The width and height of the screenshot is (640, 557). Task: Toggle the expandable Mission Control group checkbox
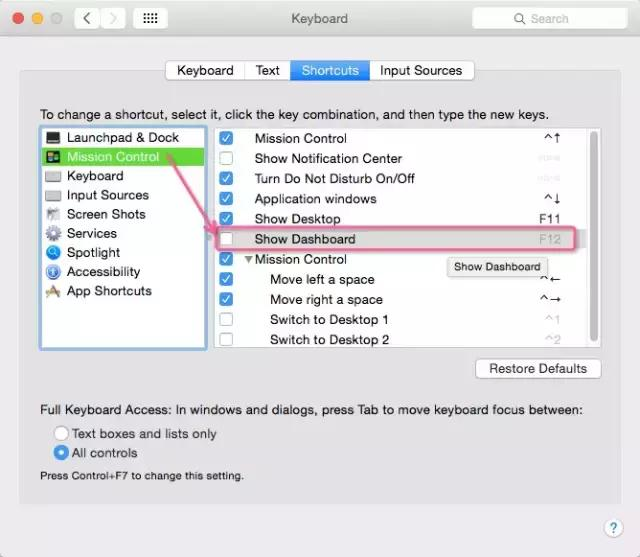point(226,259)
